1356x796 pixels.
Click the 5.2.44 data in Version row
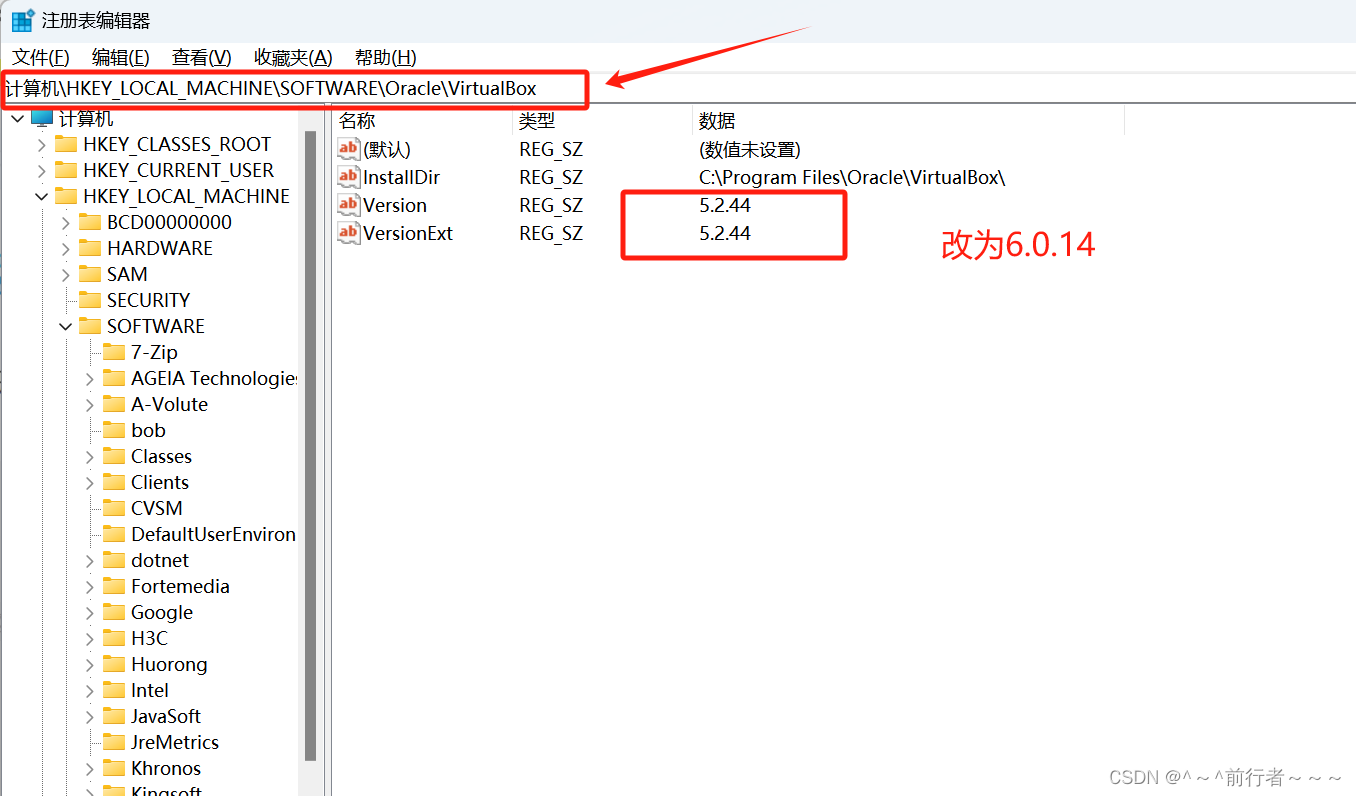[x=725, y=205]
